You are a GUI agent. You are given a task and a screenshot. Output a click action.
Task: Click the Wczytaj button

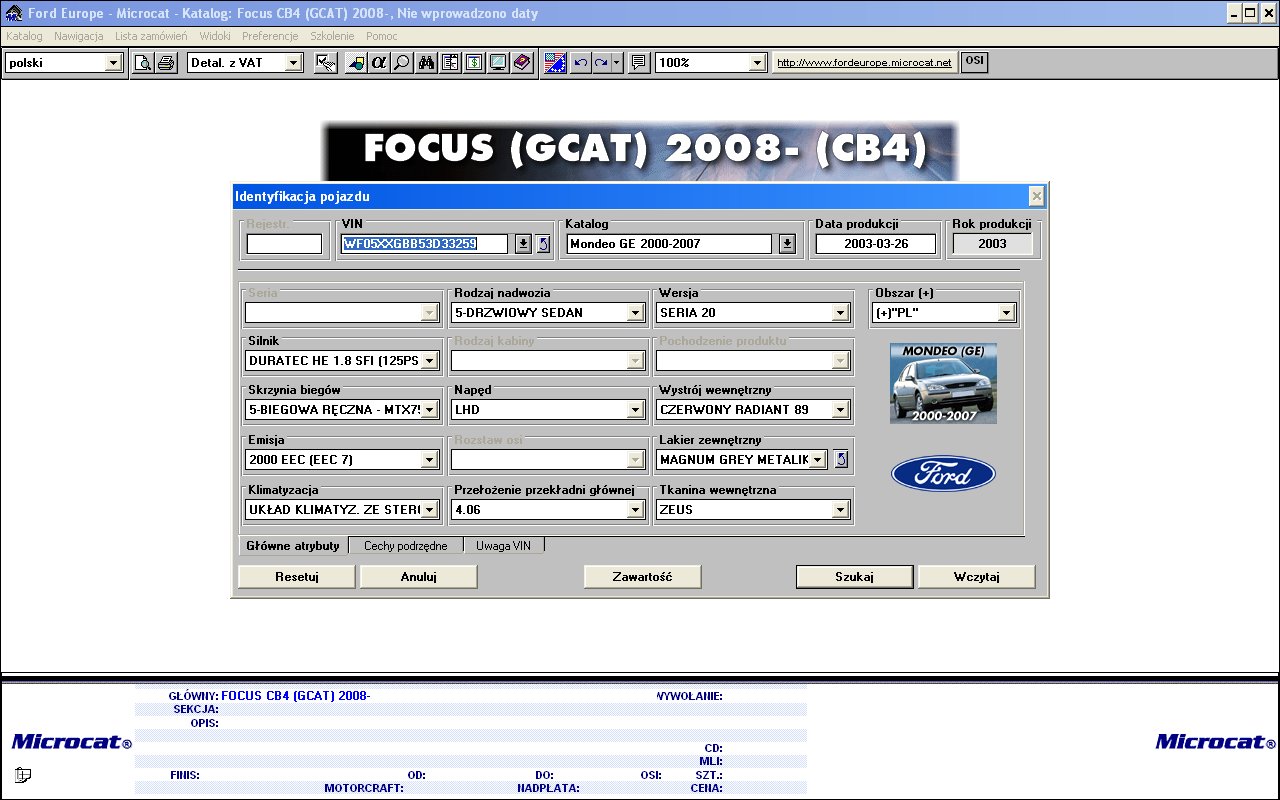977,577
